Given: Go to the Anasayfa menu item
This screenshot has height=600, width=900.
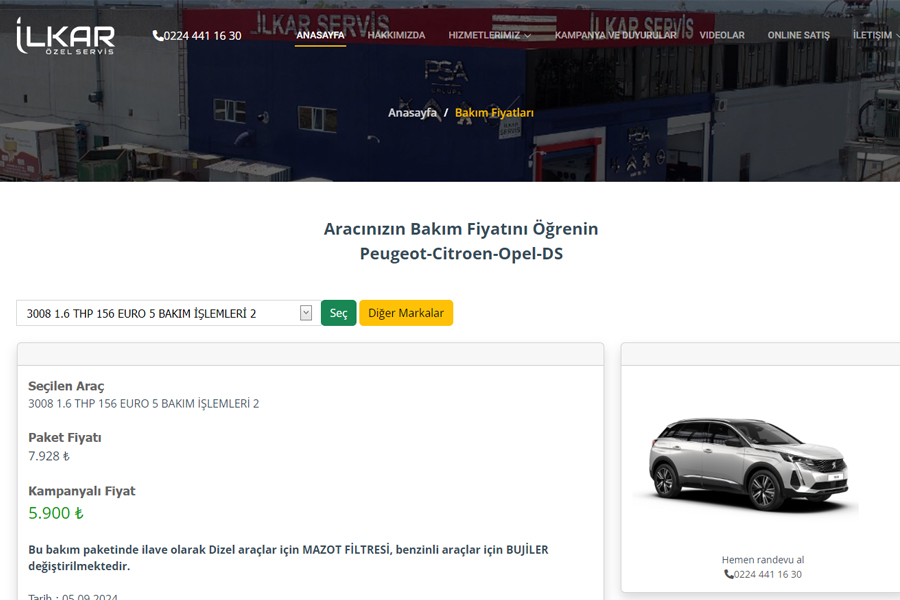Looking at the screenshot, I should pos(320,35).
